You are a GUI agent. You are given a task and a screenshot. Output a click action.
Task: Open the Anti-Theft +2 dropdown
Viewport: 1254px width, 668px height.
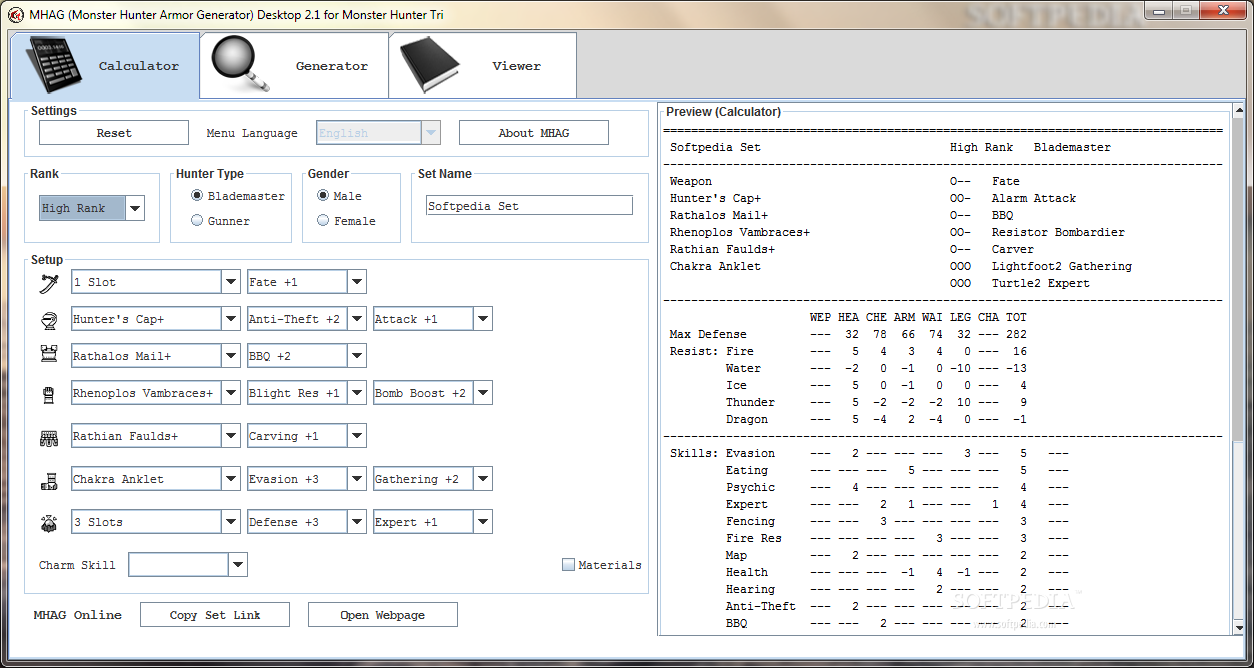pyautogui.click(x=357, y=319)
